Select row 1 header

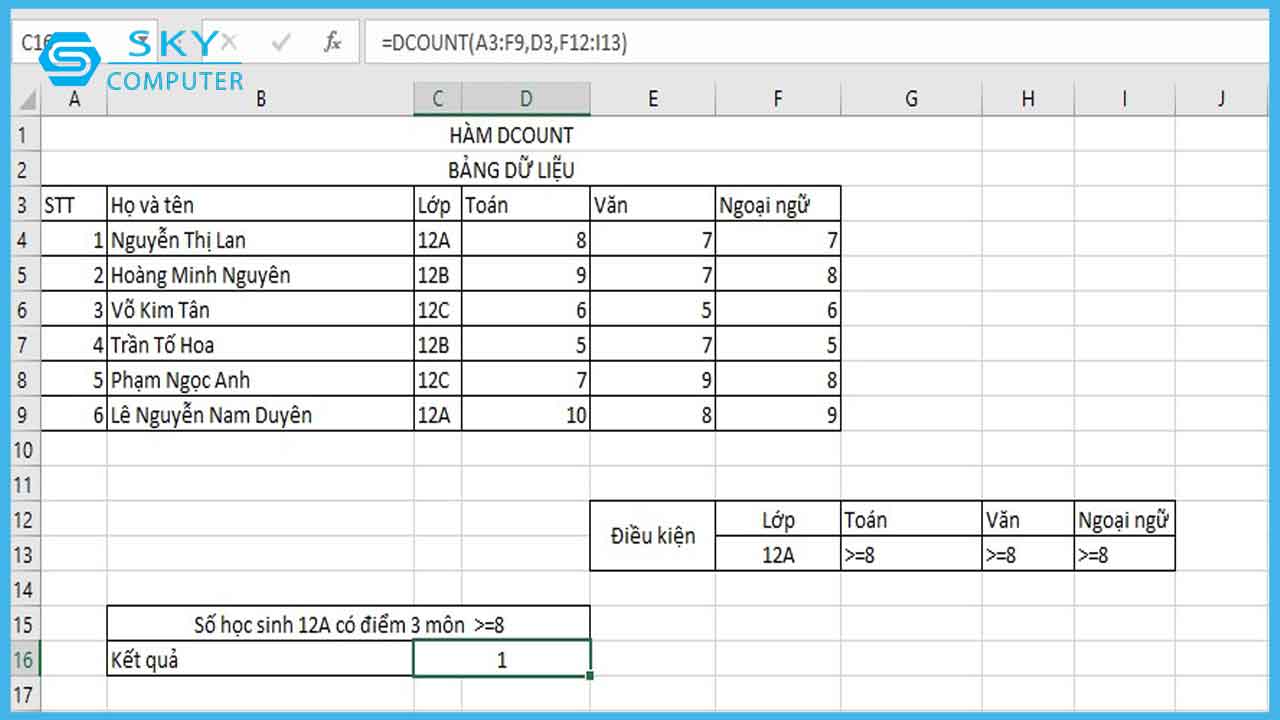27,134
